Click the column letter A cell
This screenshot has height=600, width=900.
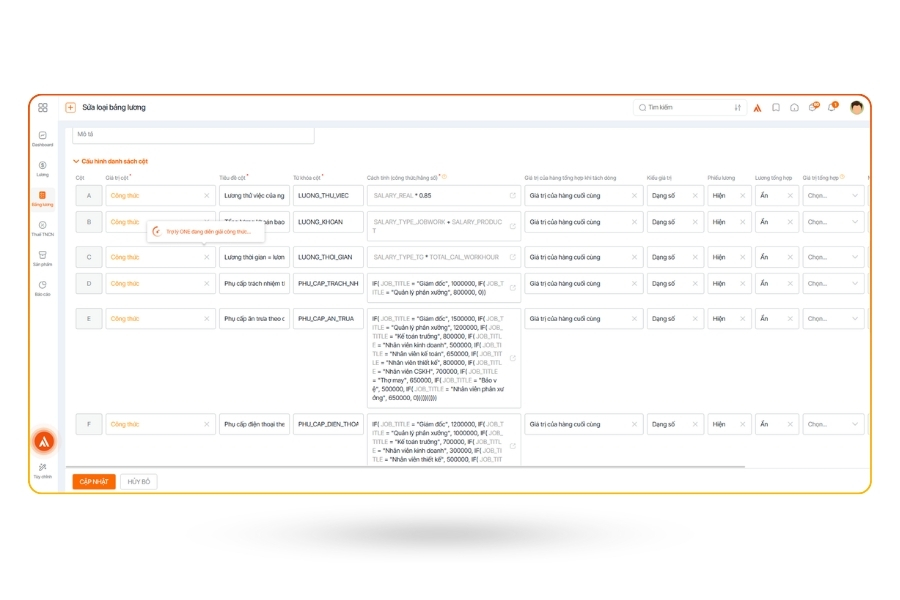click(89, 196)
